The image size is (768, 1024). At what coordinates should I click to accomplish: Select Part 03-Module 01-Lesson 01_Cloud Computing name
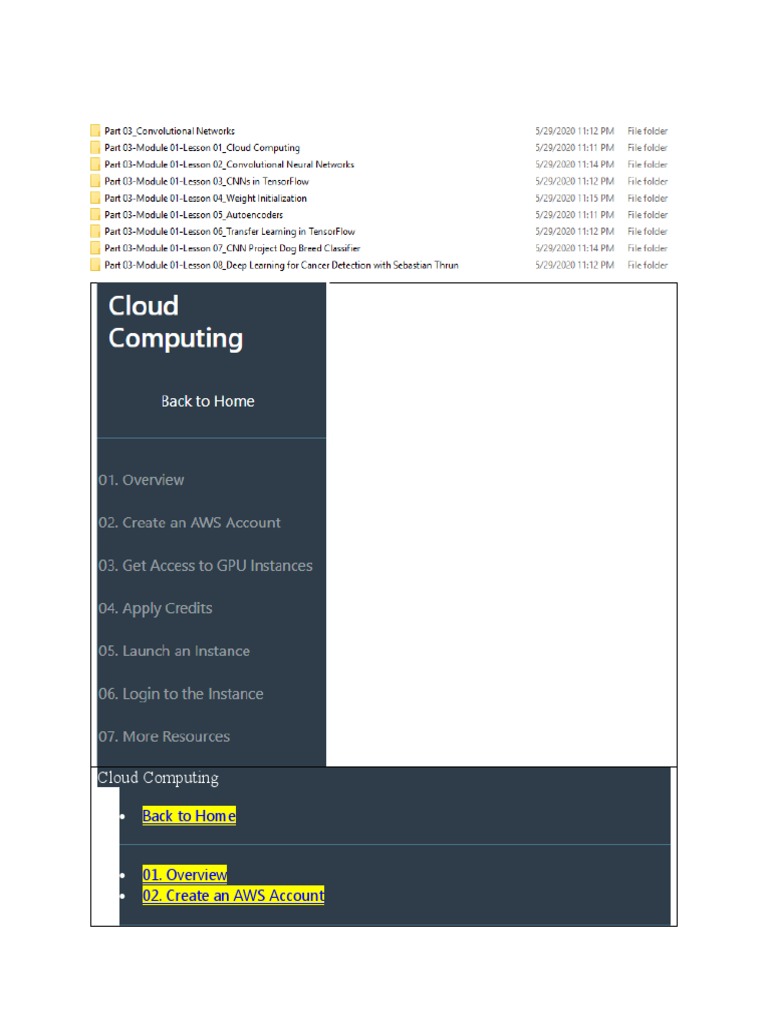(202, 148)
